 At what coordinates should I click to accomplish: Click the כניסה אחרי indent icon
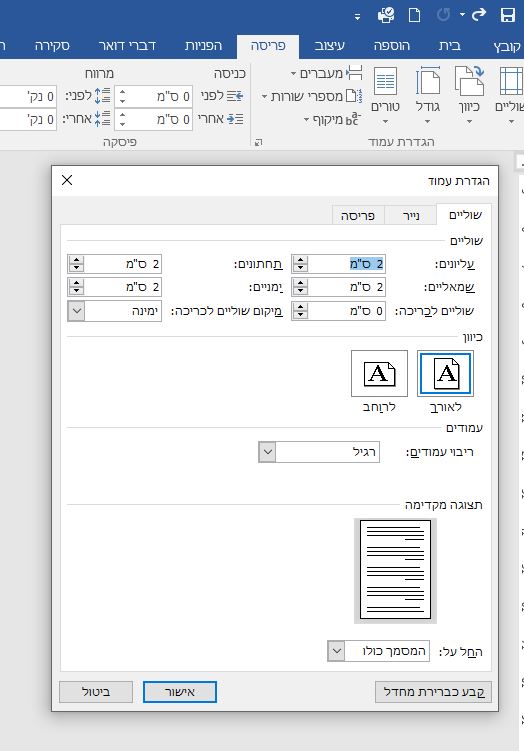(x=235, y=119)
